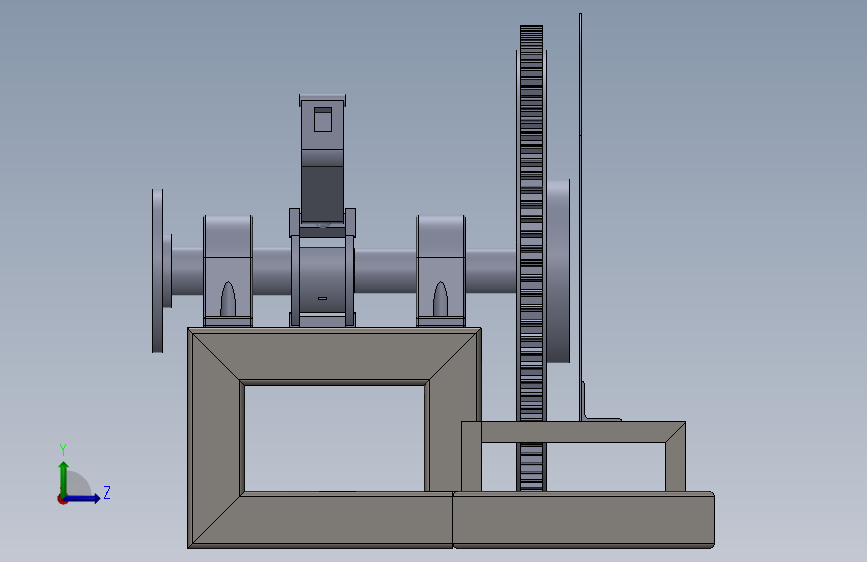867x562 pixels.
Task: Select the shaft segment between clamp and right bearing
Action: pos(385,270)
